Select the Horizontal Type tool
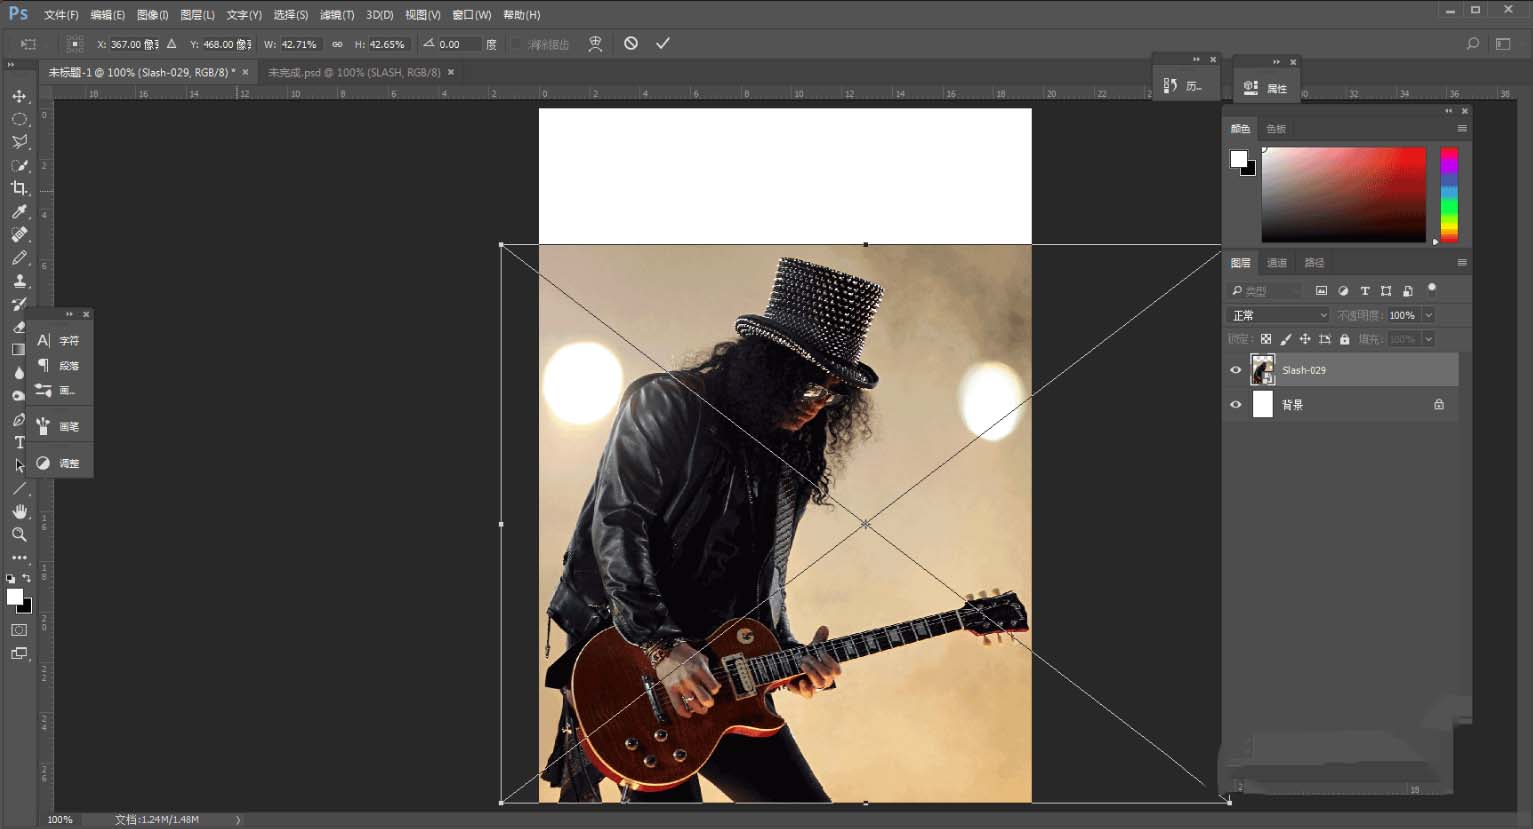Viewport: 1533px width, 829px height. pyautogui.click(x=19, y=442)
